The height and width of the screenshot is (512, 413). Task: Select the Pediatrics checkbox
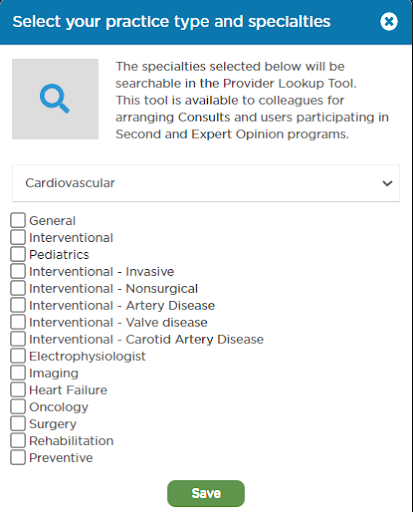coord(18,254)
